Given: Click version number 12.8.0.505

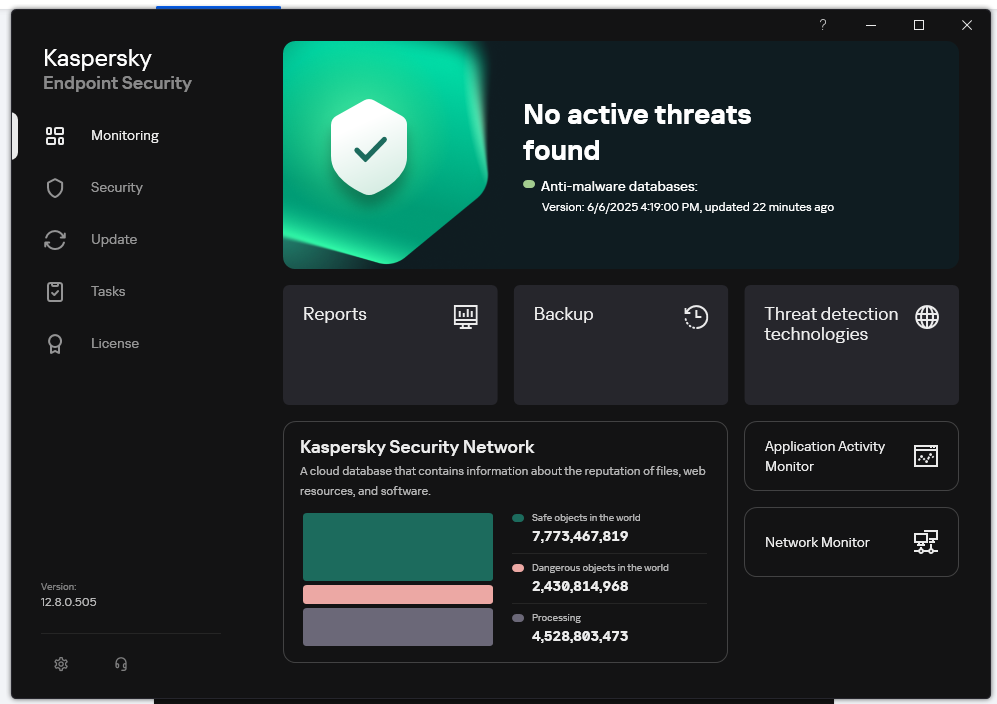Looking at the screenshot, I should coord(69,602).
